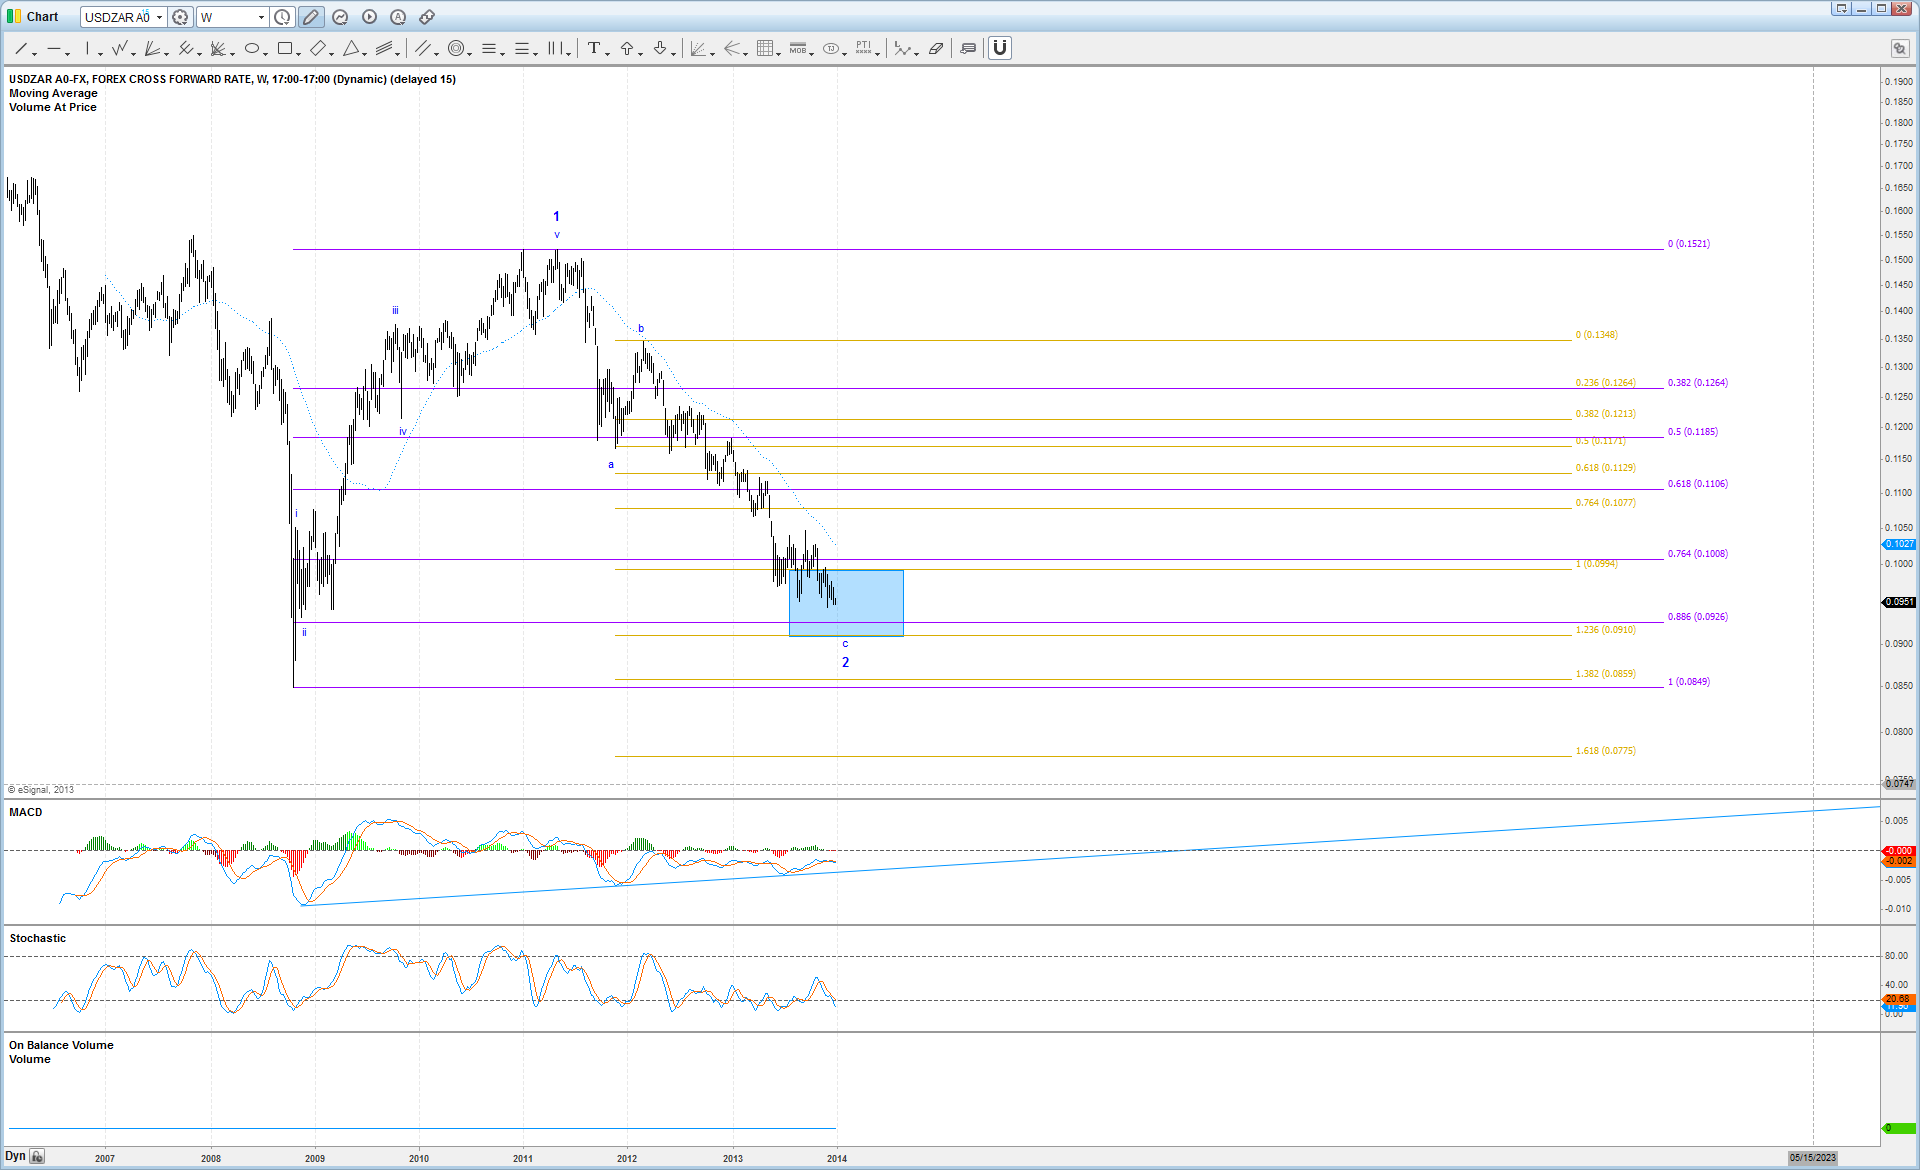Select the ellipse drawing tool
The height and width of the screenshot is (1170, 1920).
[x=252, y=48]
